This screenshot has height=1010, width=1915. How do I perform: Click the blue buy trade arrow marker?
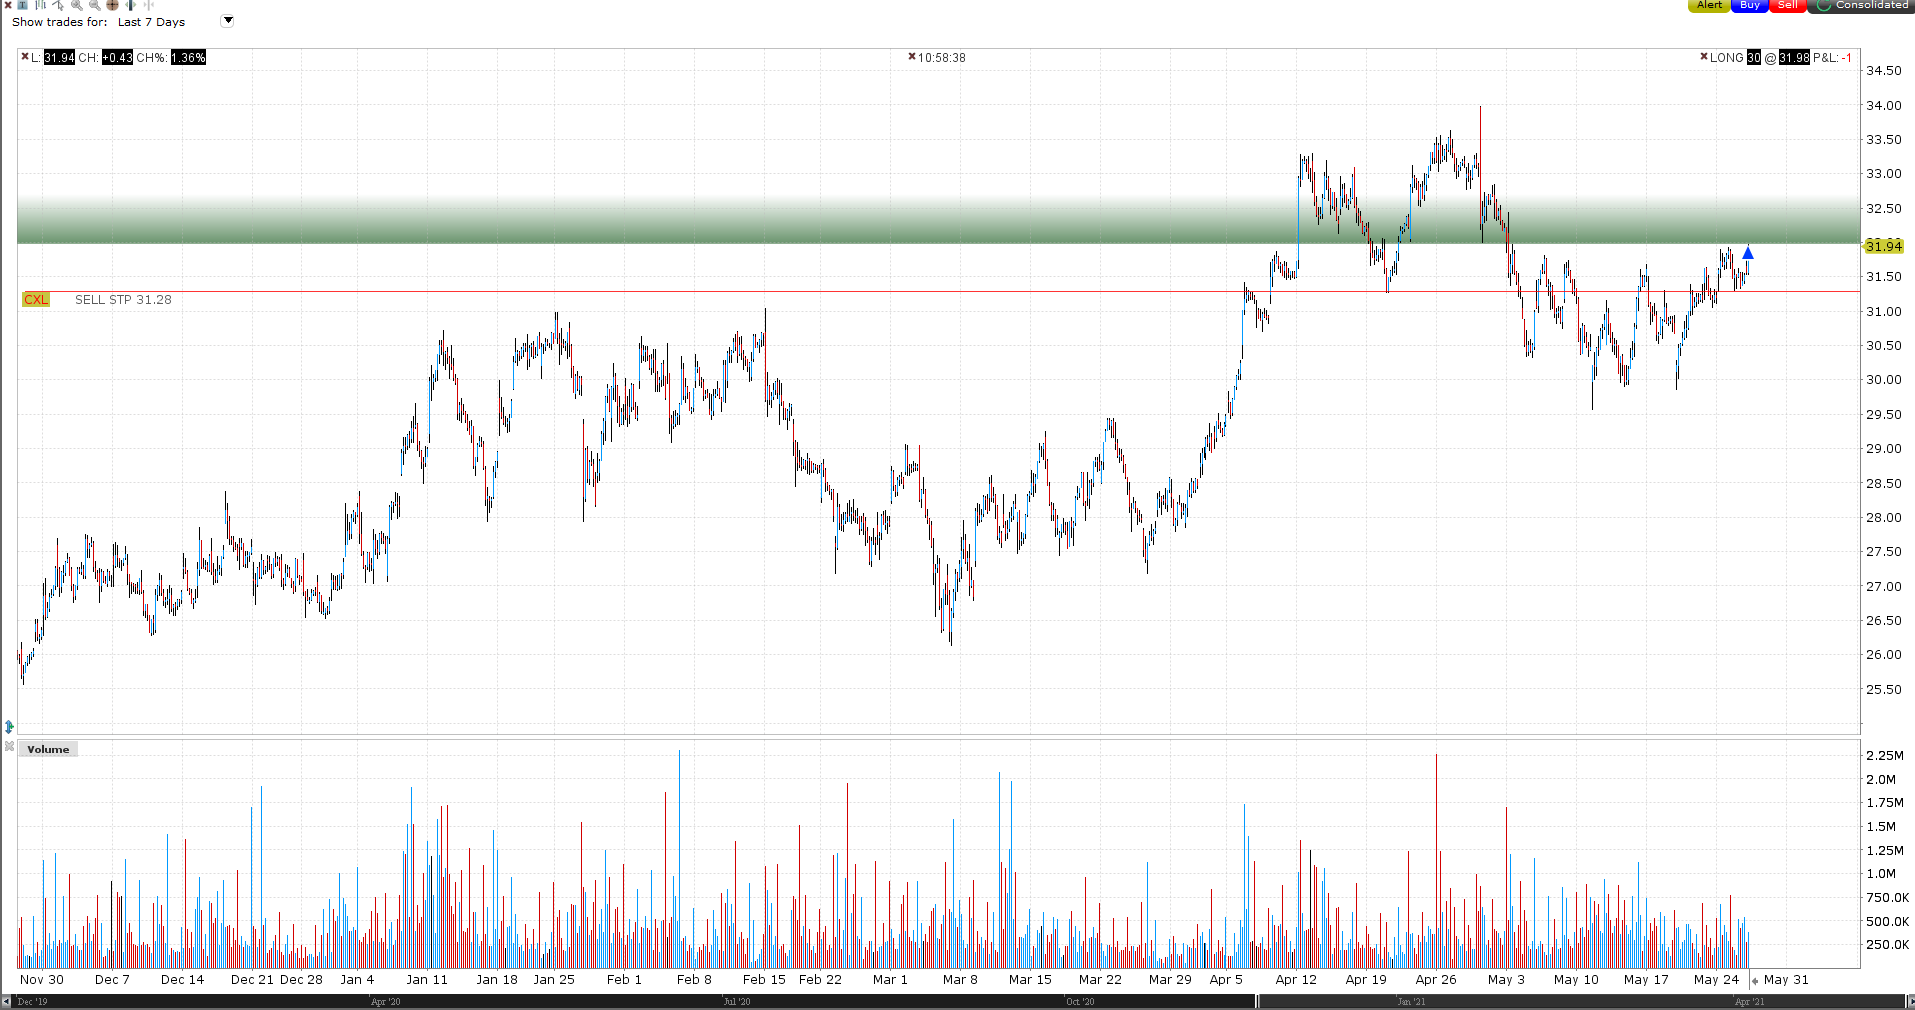(1748, 253)
